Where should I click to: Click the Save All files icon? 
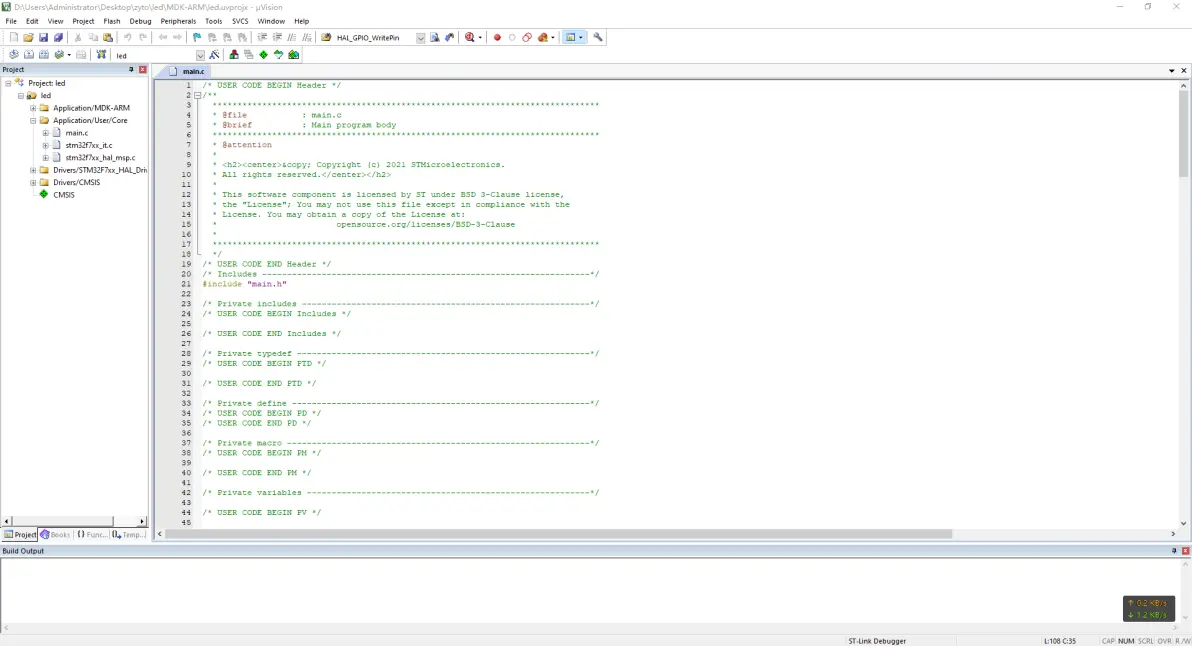point(58,38)
